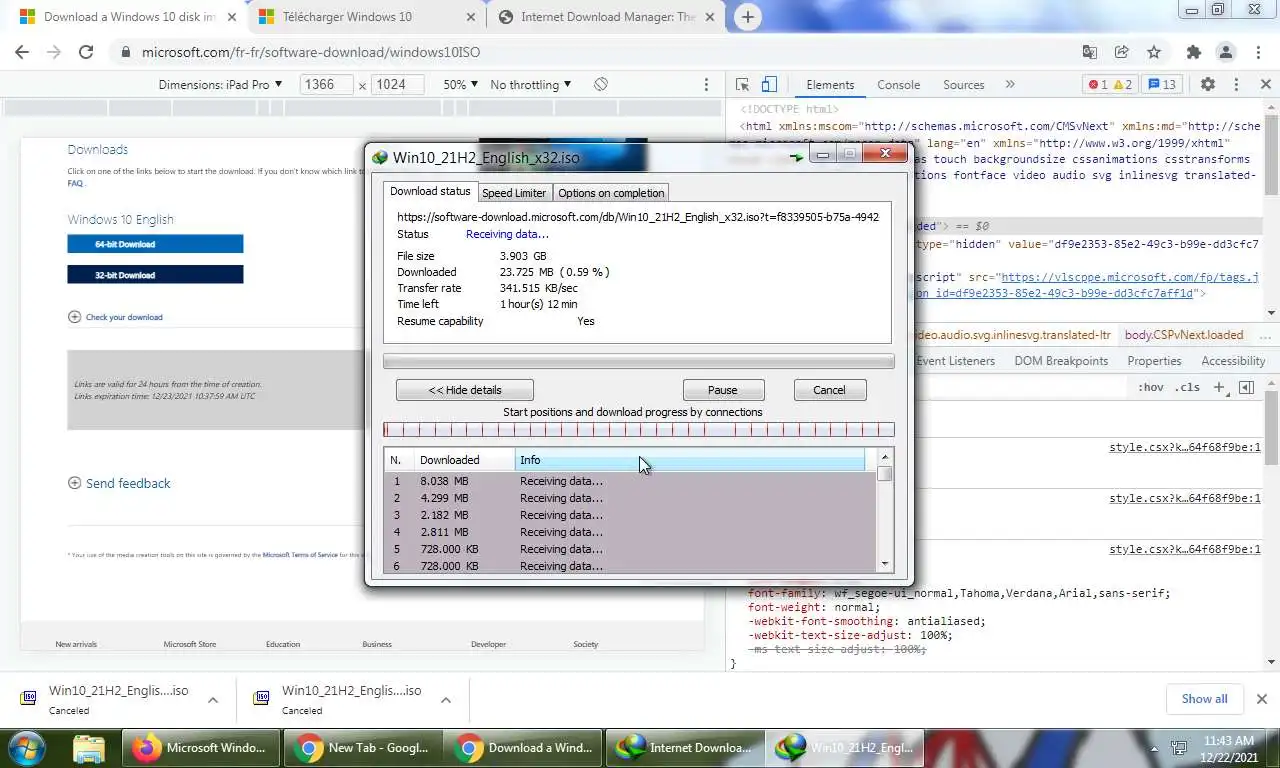Close the downloads bar
The image size is (1280, 768).
1261,699
